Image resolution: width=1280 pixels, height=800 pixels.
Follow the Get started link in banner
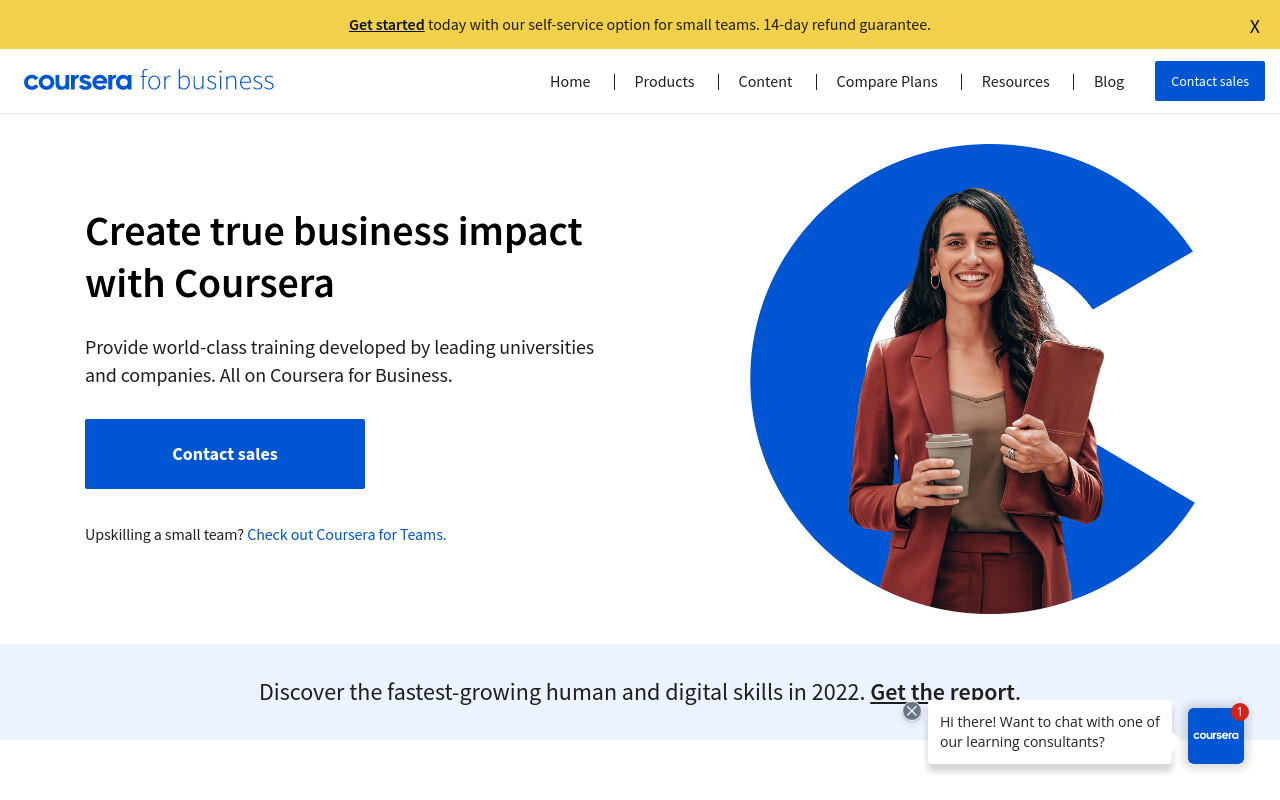[x=386, y=24]
